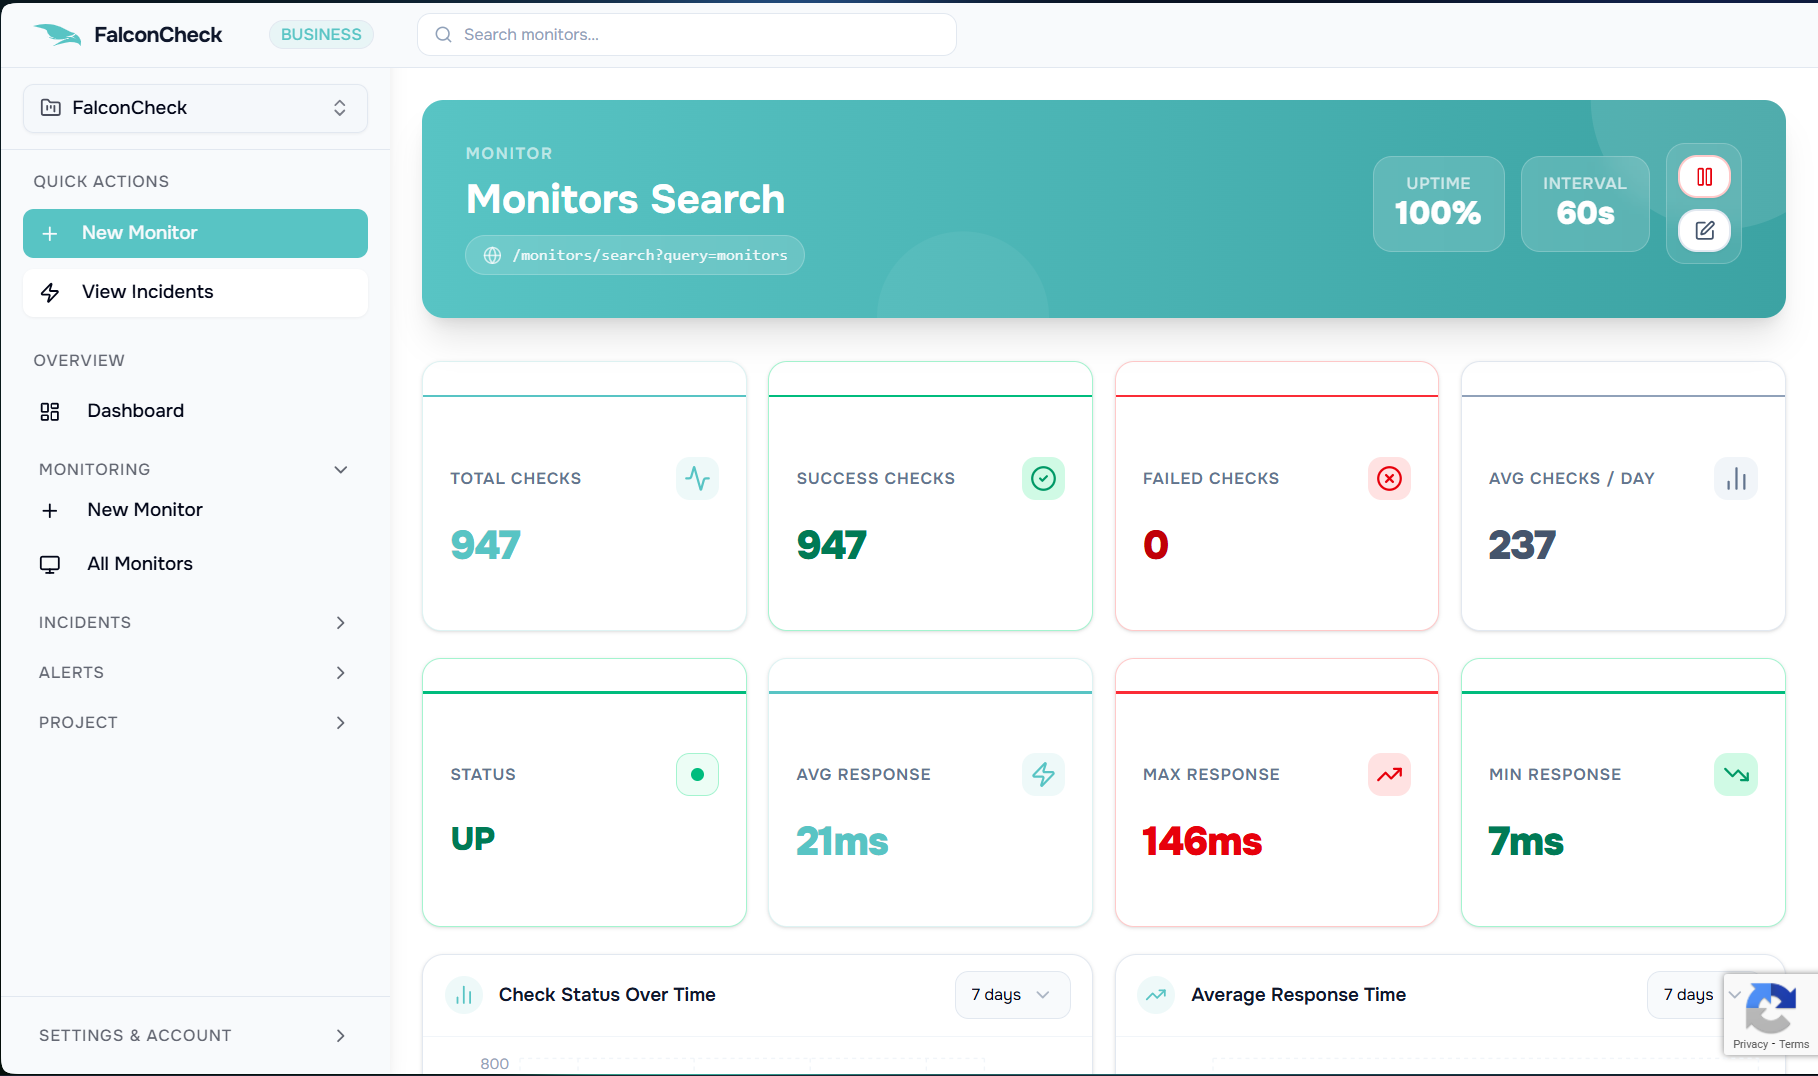This screenshot has height=1076, width=1818.
Task: Click the edit monitor pencil icon
Action: coord(1704,231)
